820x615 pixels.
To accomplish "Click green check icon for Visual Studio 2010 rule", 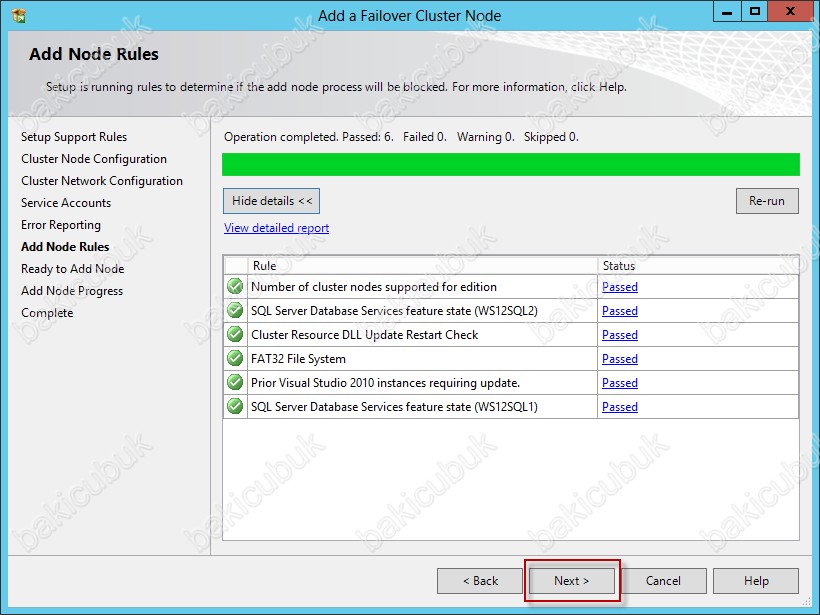I will pyautogui.click(x=235, y=383).
